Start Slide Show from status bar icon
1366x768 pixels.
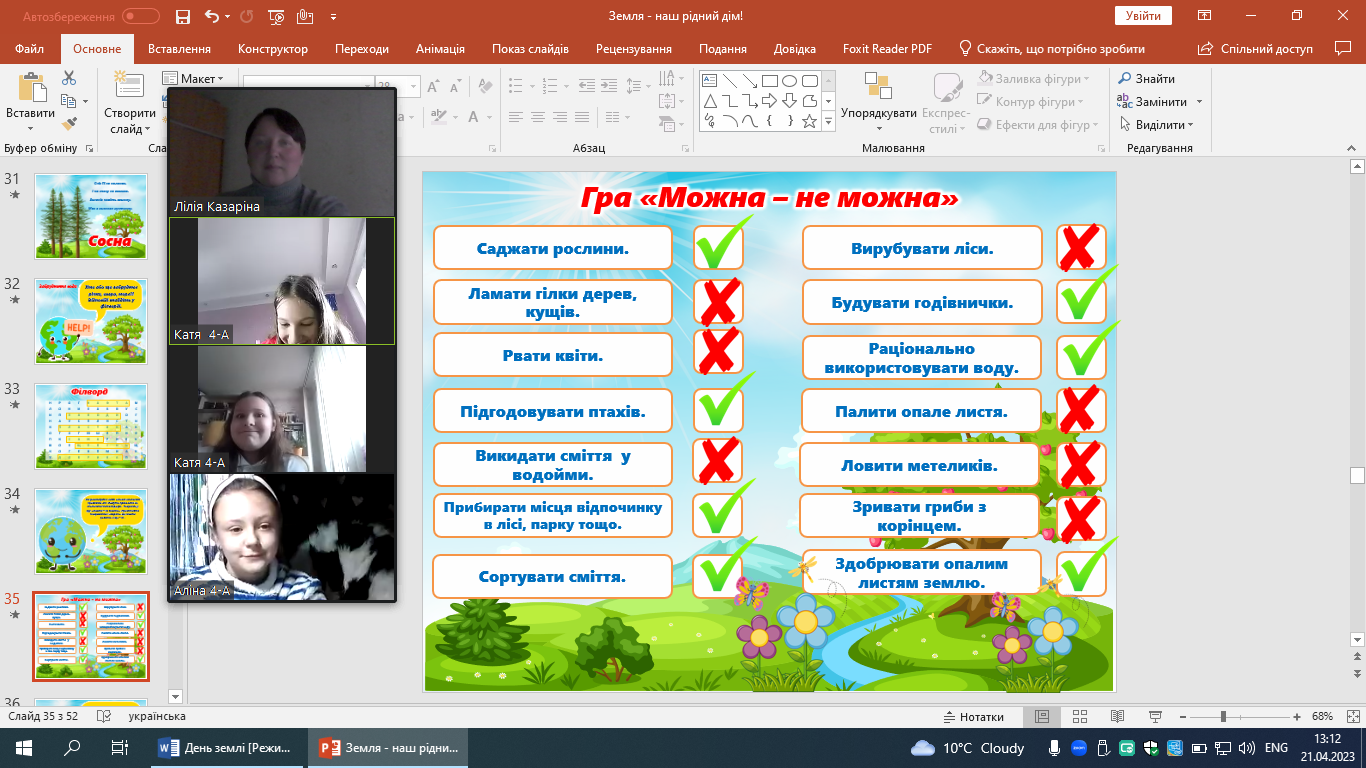point(1155,717)
